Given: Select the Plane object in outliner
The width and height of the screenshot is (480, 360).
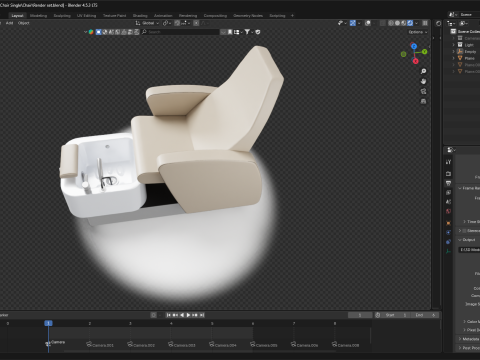Looking at the screenshot, I should pyautogui.click(x=469, y=58).
